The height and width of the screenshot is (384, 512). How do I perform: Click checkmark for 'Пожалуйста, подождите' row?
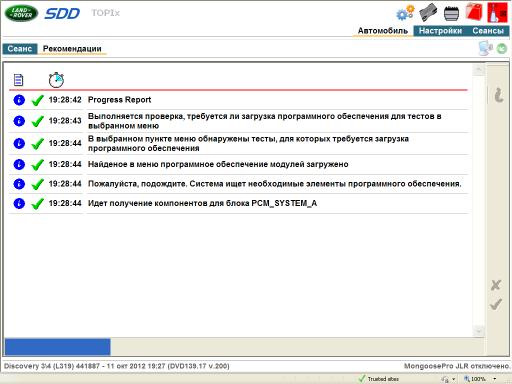[37, 184]
